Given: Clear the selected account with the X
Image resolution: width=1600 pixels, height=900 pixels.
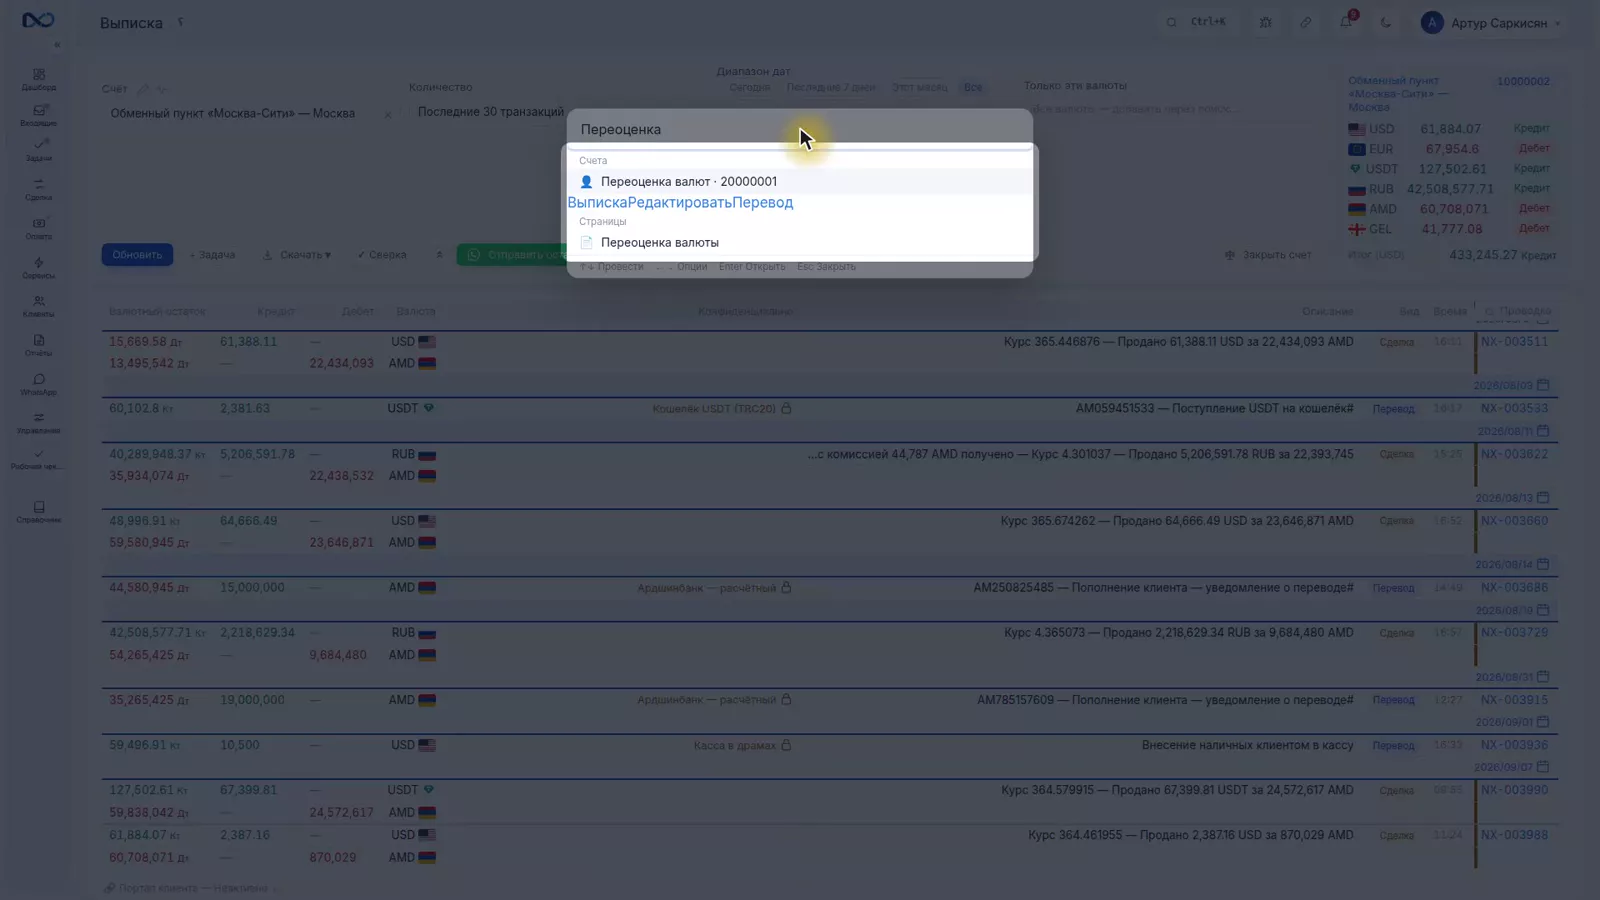Looking at the screenshot, I should (388, 115).
